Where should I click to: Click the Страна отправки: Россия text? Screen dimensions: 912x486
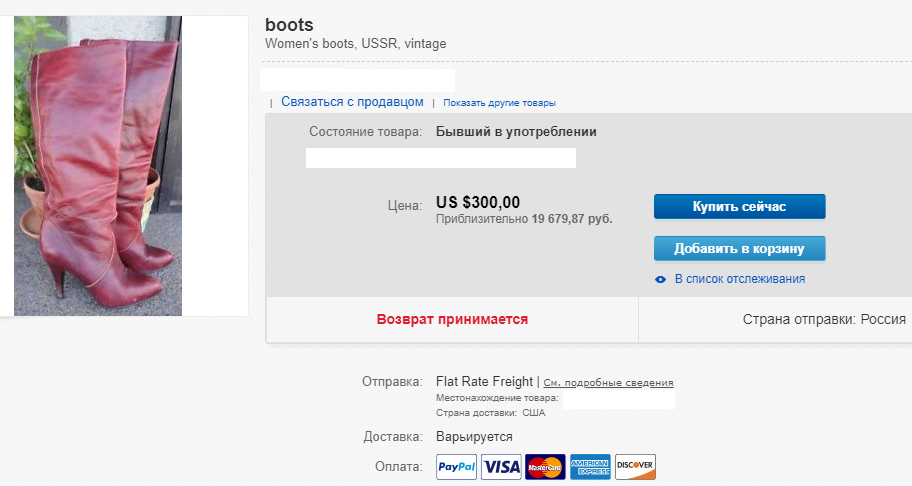(x=824, y=319)
